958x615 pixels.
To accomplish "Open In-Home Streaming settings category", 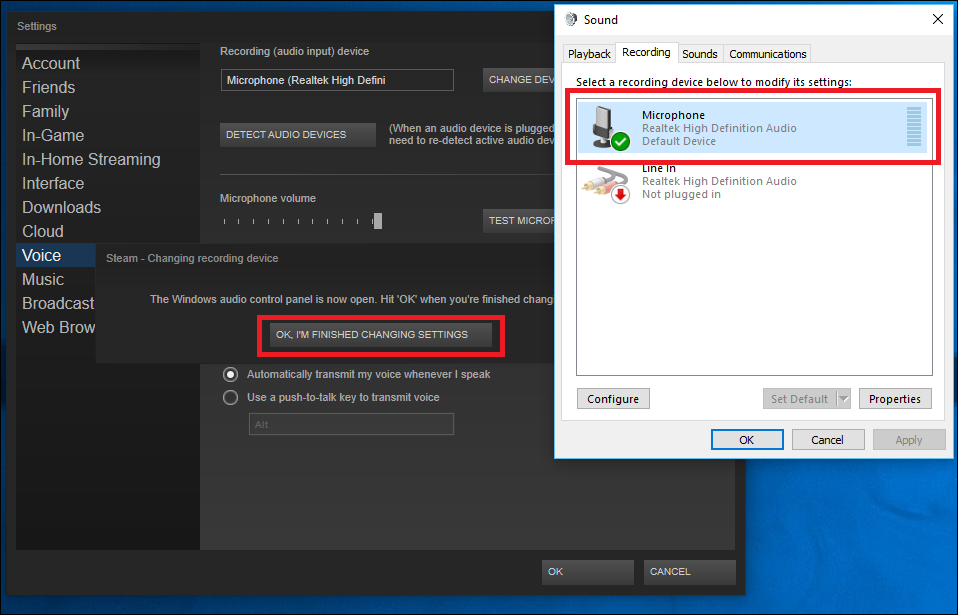I will point(91,159).
